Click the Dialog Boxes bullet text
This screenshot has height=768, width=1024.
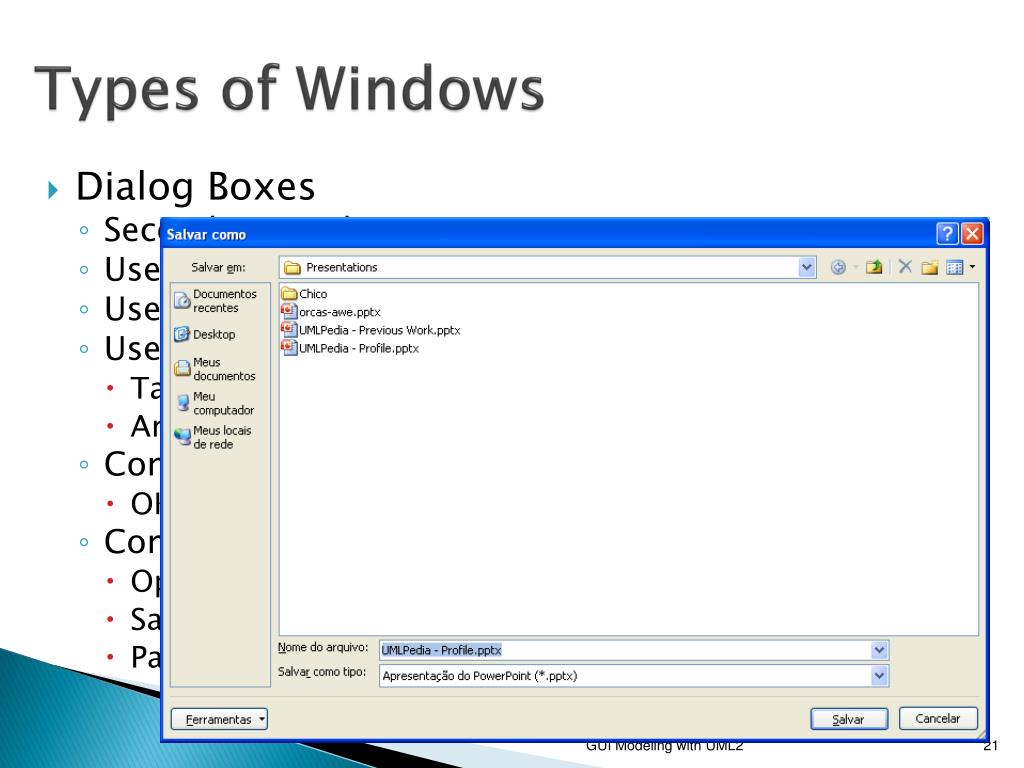(195, 187)
